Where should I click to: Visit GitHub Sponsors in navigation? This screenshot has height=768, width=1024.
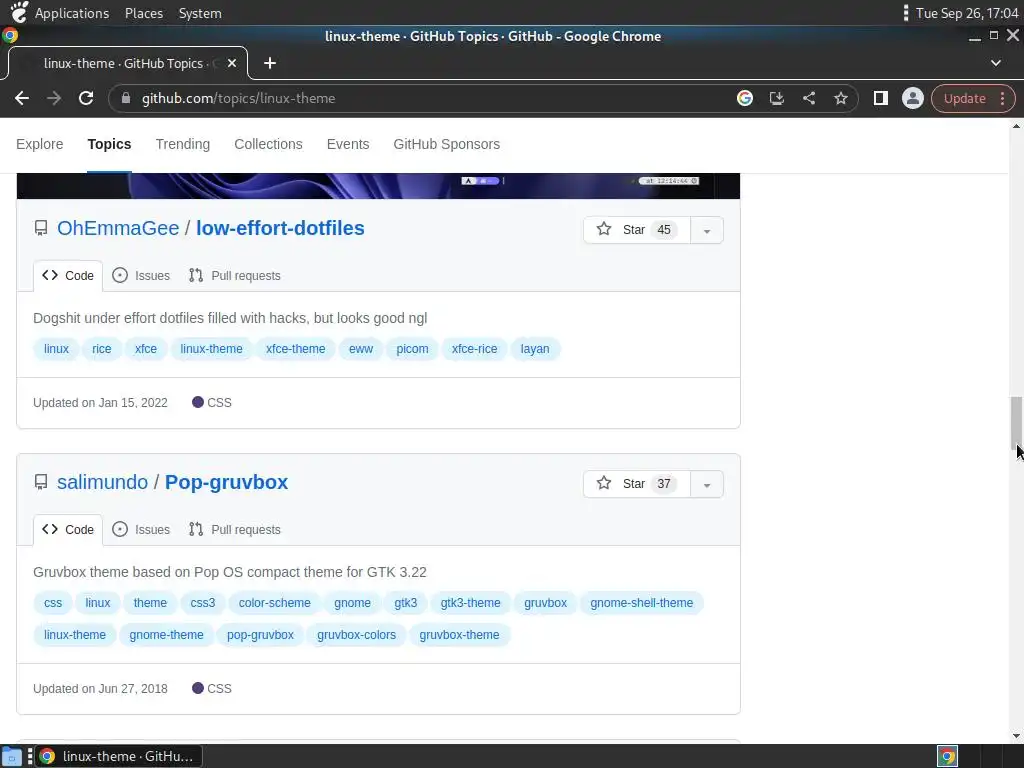447,144
